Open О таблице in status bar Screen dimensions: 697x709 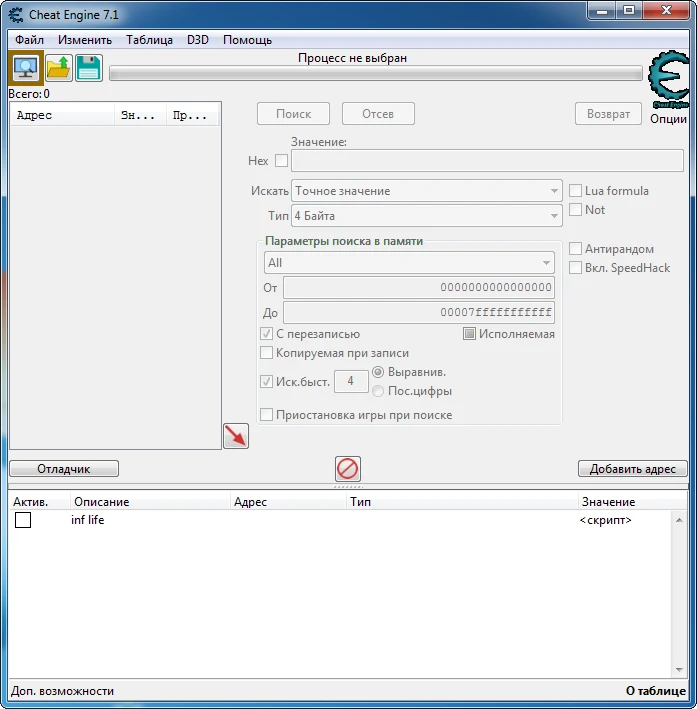click(656, 691)
